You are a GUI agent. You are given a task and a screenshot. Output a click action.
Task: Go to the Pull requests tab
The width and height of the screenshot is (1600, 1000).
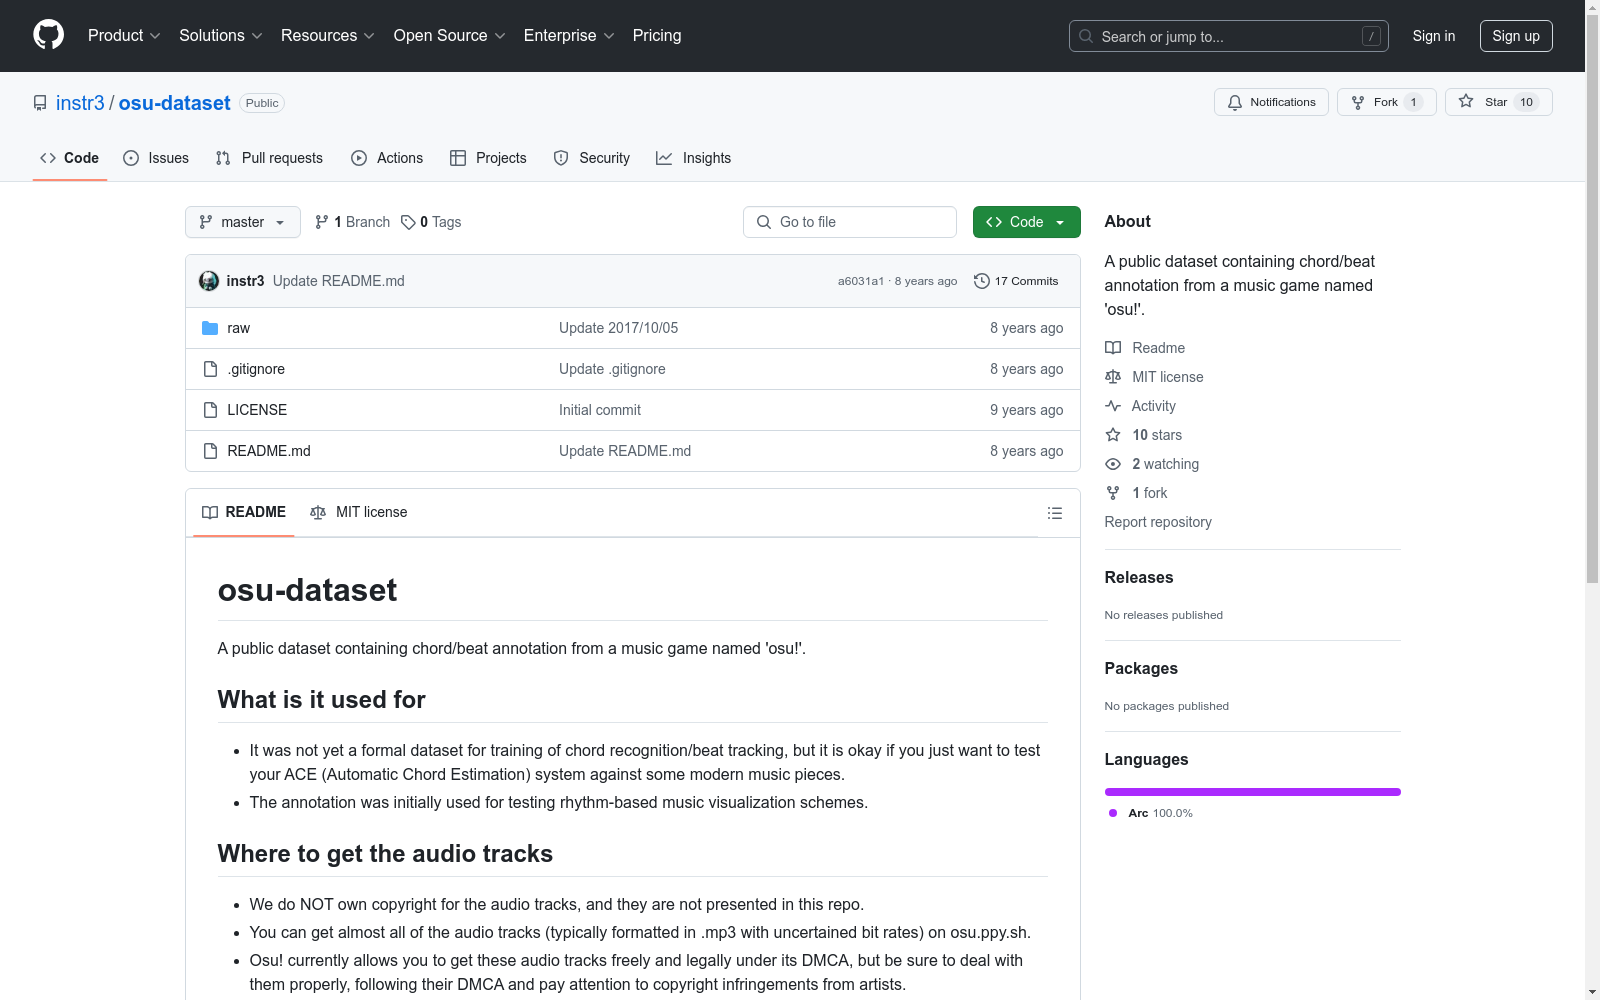pyautogui.click(x=269, y=158)
